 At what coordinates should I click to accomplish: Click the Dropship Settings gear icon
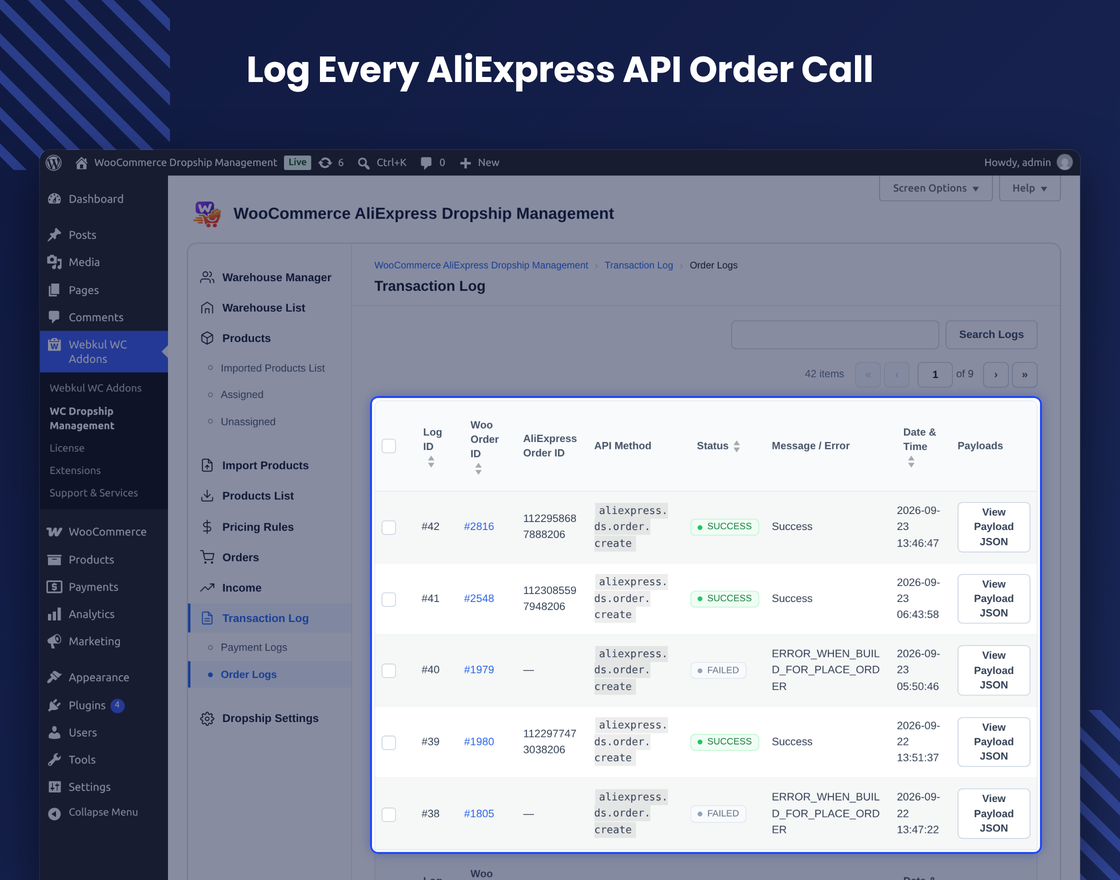[x=207, y=719]
